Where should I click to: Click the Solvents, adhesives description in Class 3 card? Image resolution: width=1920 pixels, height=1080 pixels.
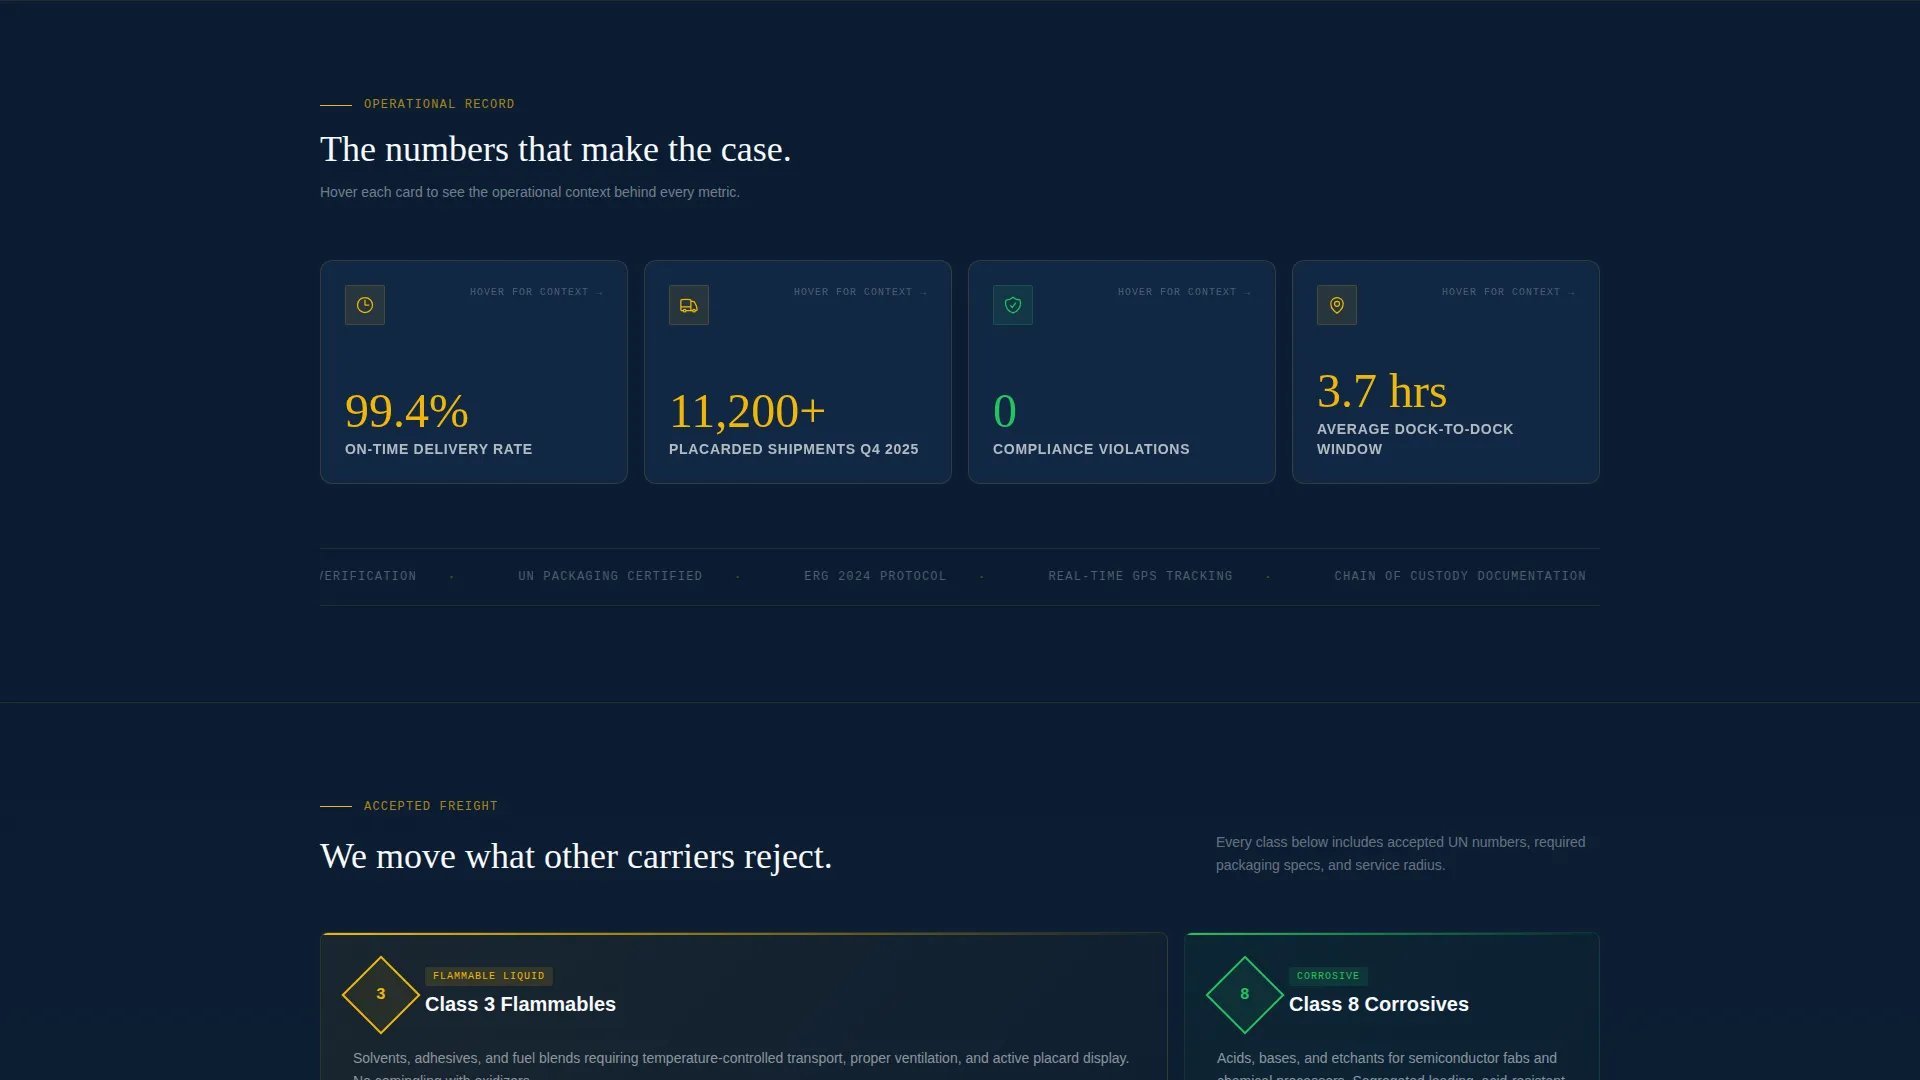coord(741,1066)
